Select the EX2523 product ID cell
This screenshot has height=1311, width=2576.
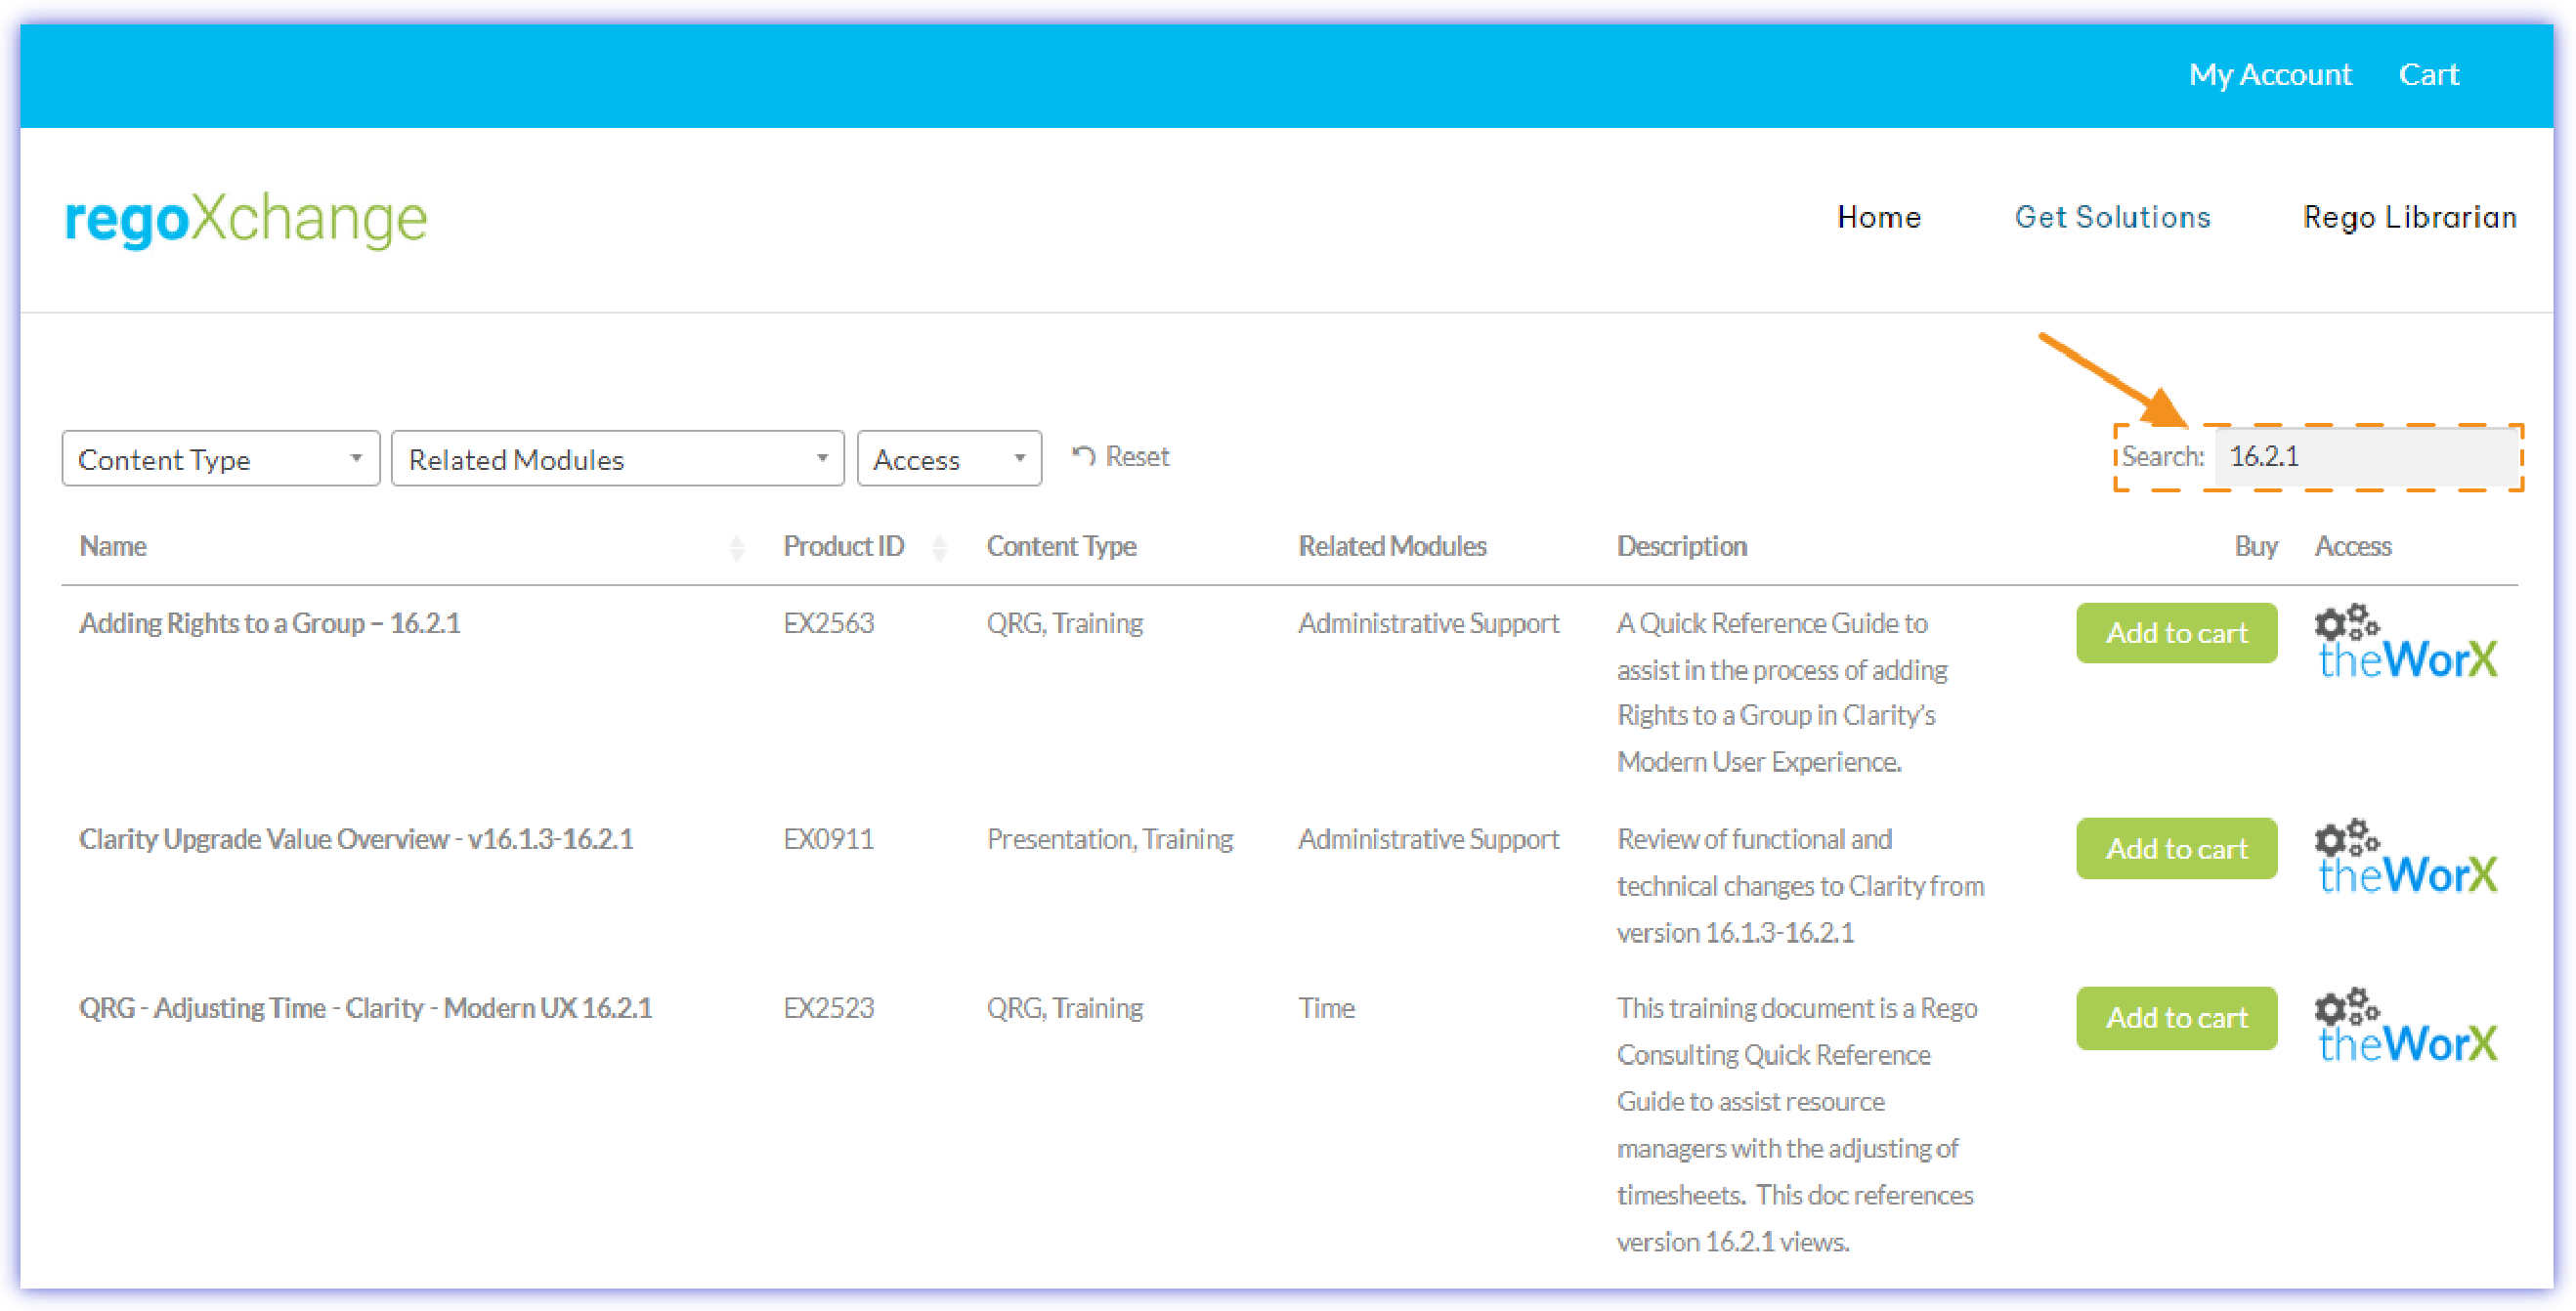[828, 1008]
